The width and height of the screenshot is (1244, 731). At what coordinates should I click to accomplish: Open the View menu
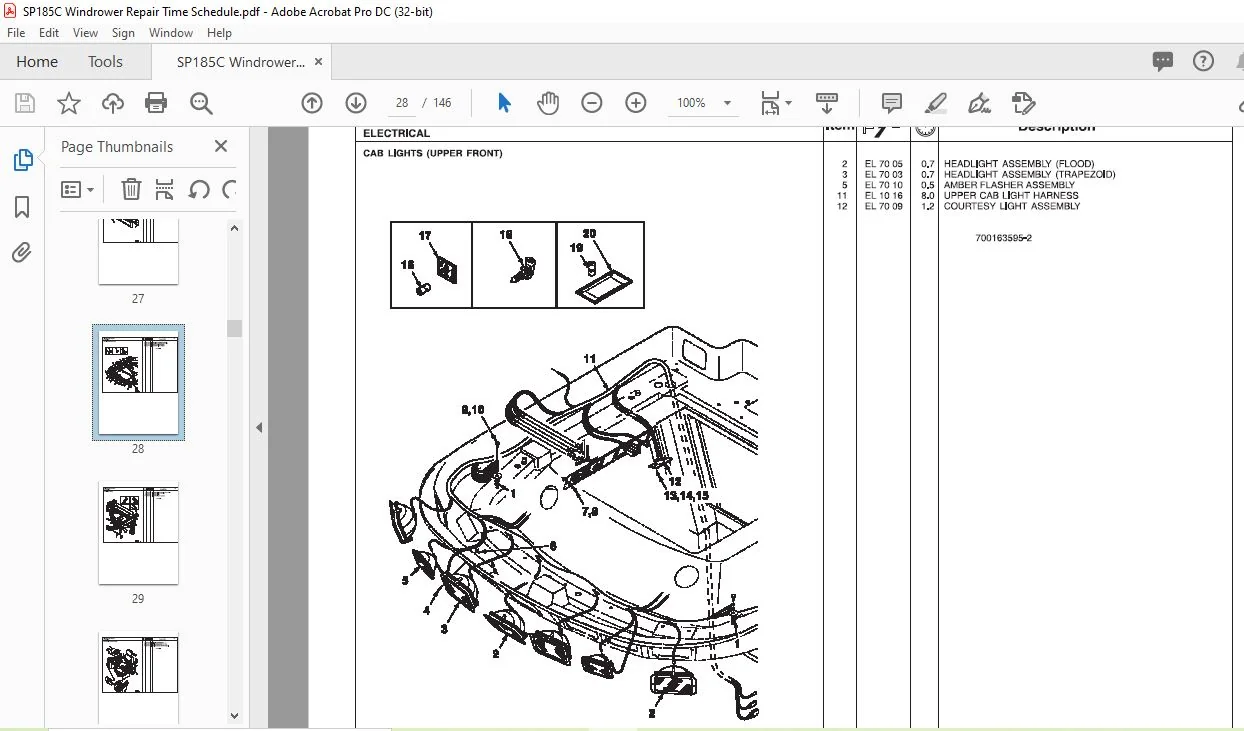point(86,33)
